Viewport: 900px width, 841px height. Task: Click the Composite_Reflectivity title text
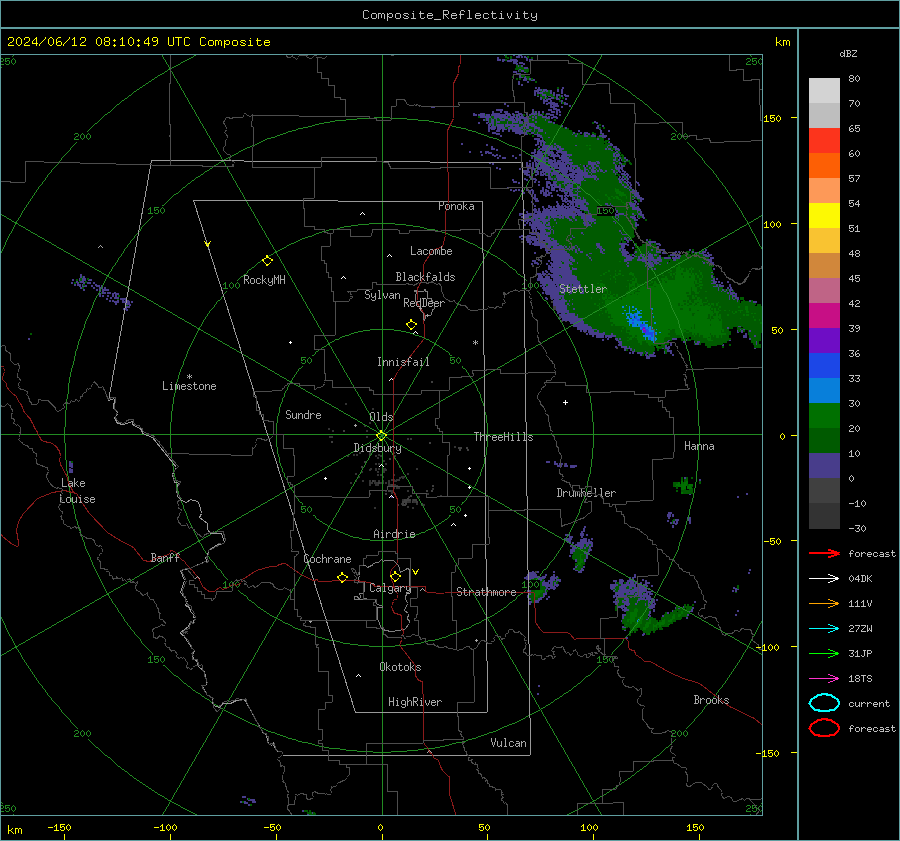449,15
